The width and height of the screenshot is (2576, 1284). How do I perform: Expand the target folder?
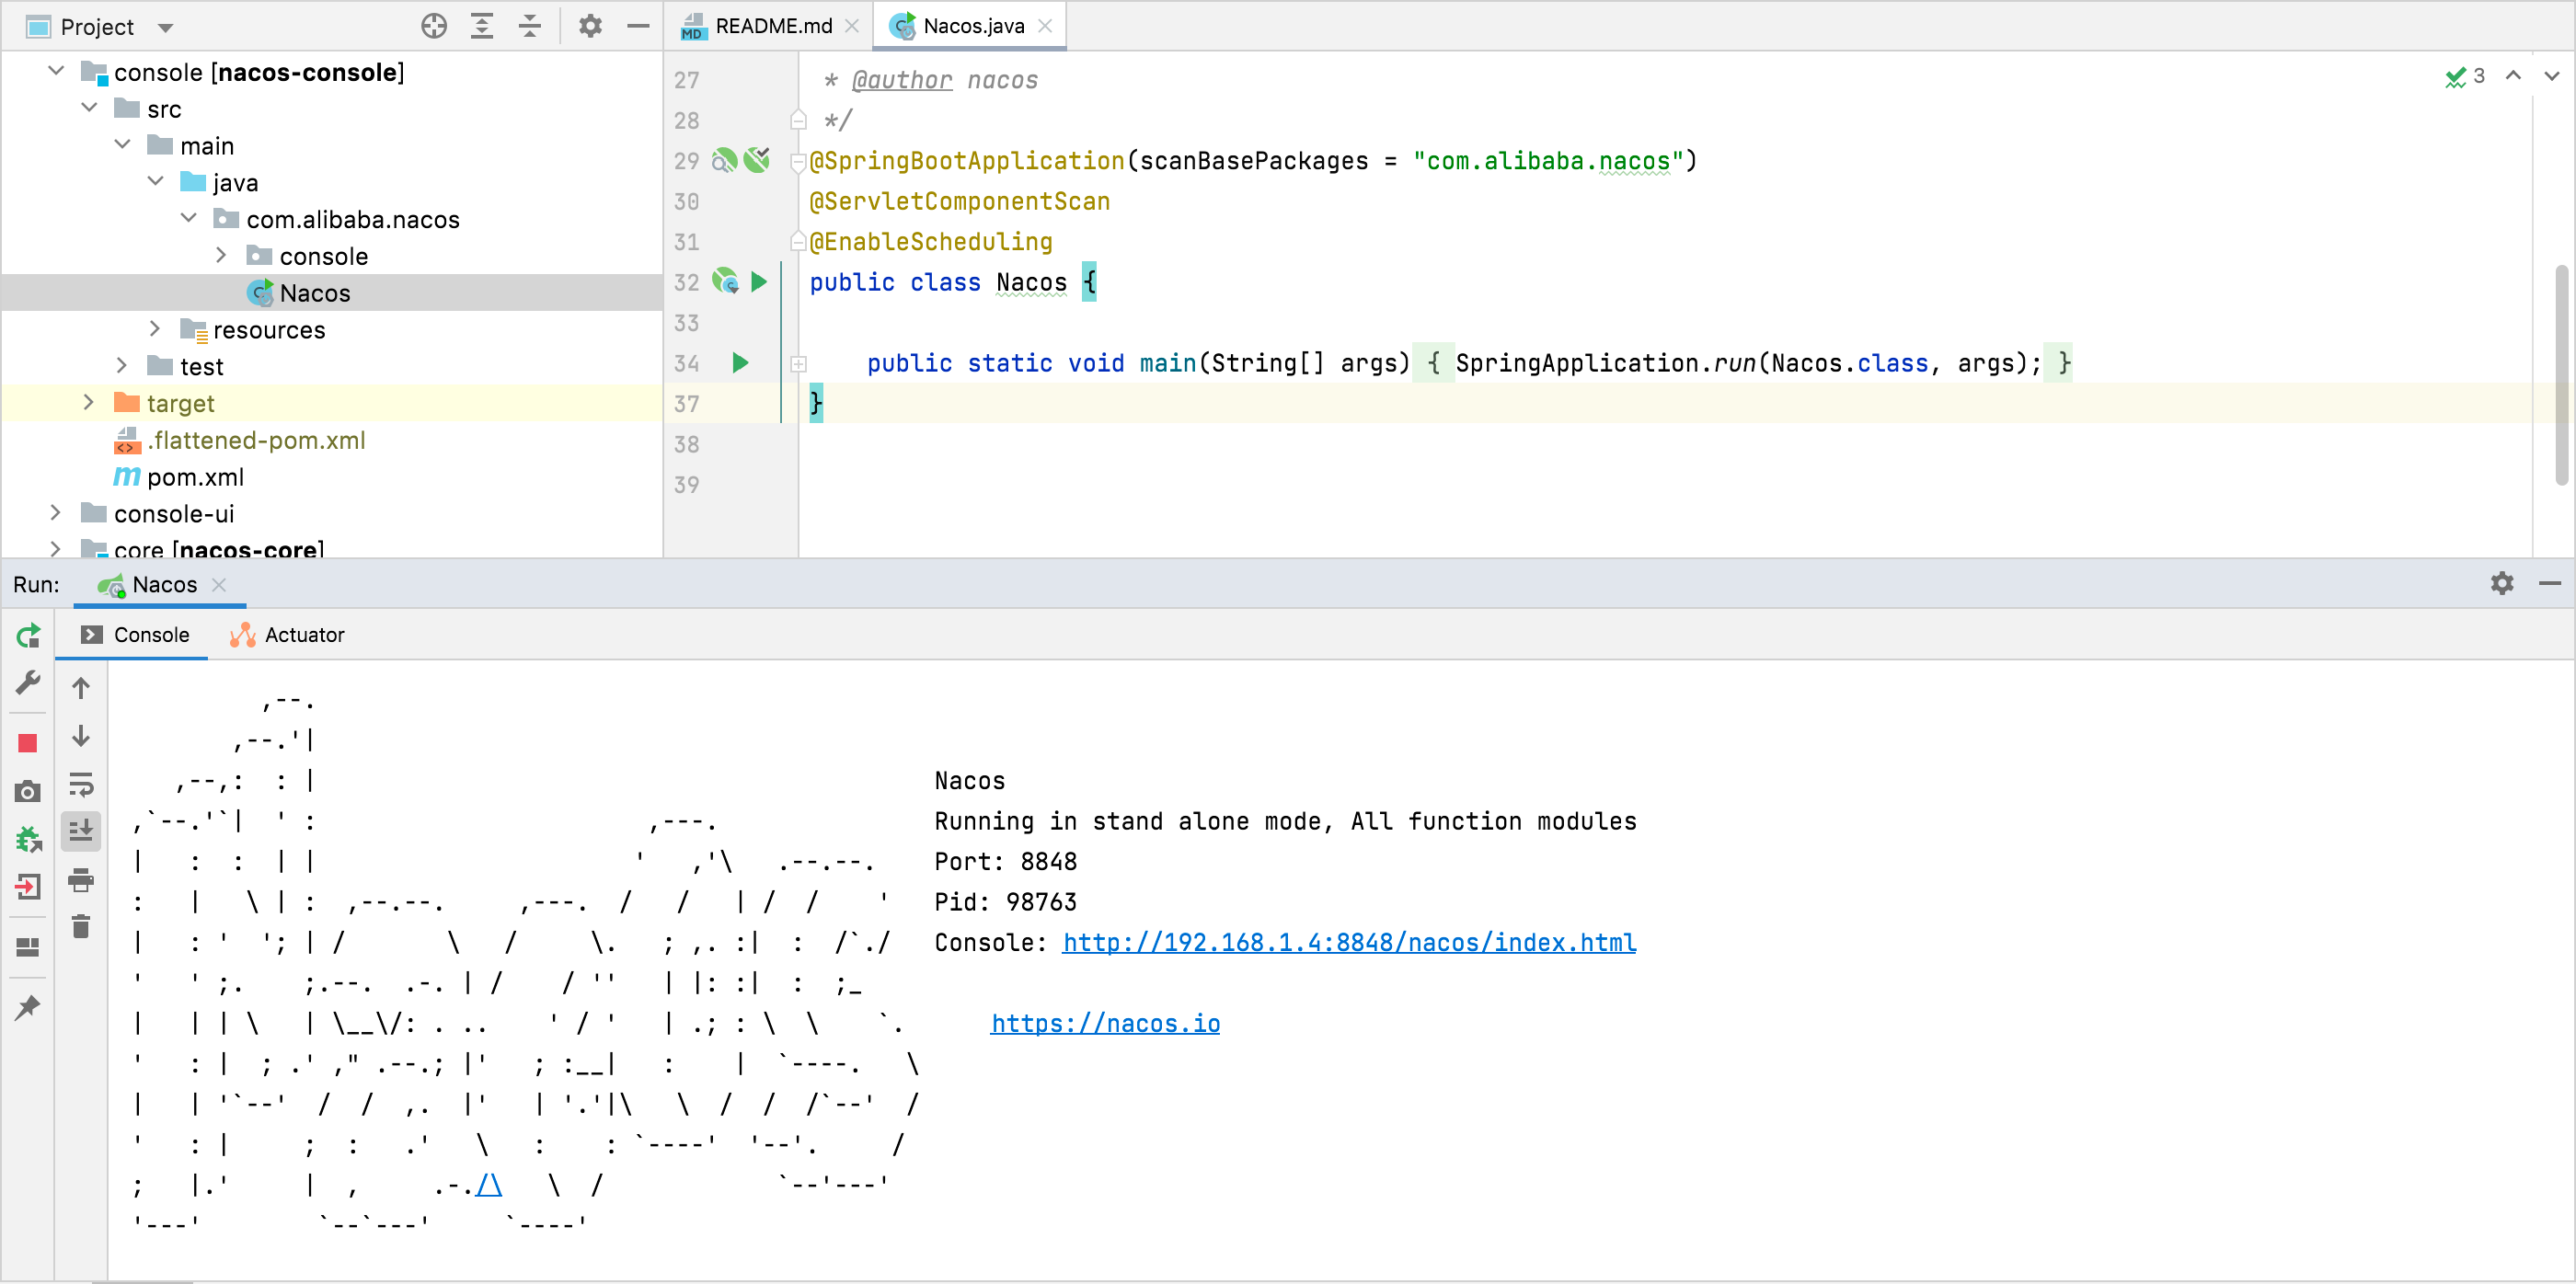(x=89, y=403)
